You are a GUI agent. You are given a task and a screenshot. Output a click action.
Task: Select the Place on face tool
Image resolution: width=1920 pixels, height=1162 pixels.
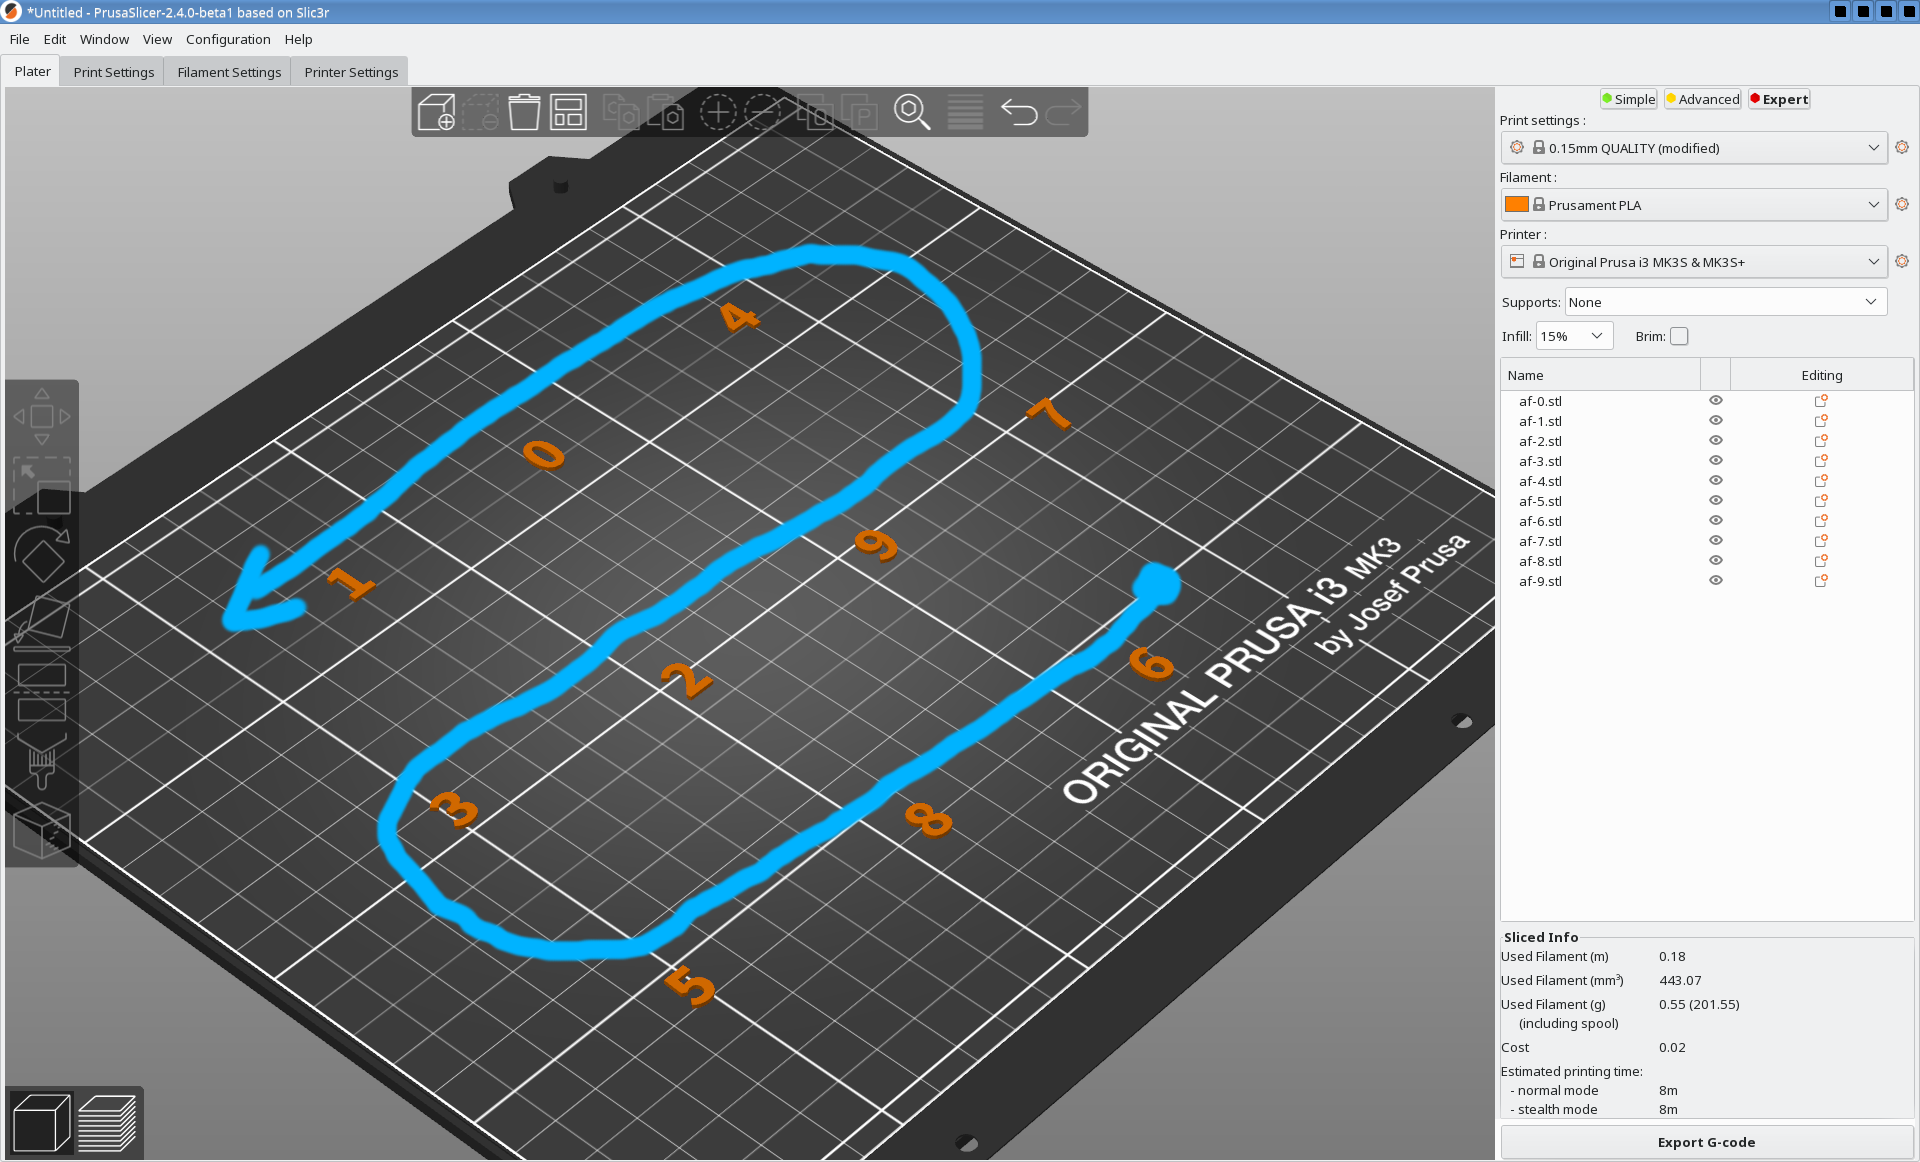tap(42, 621)
